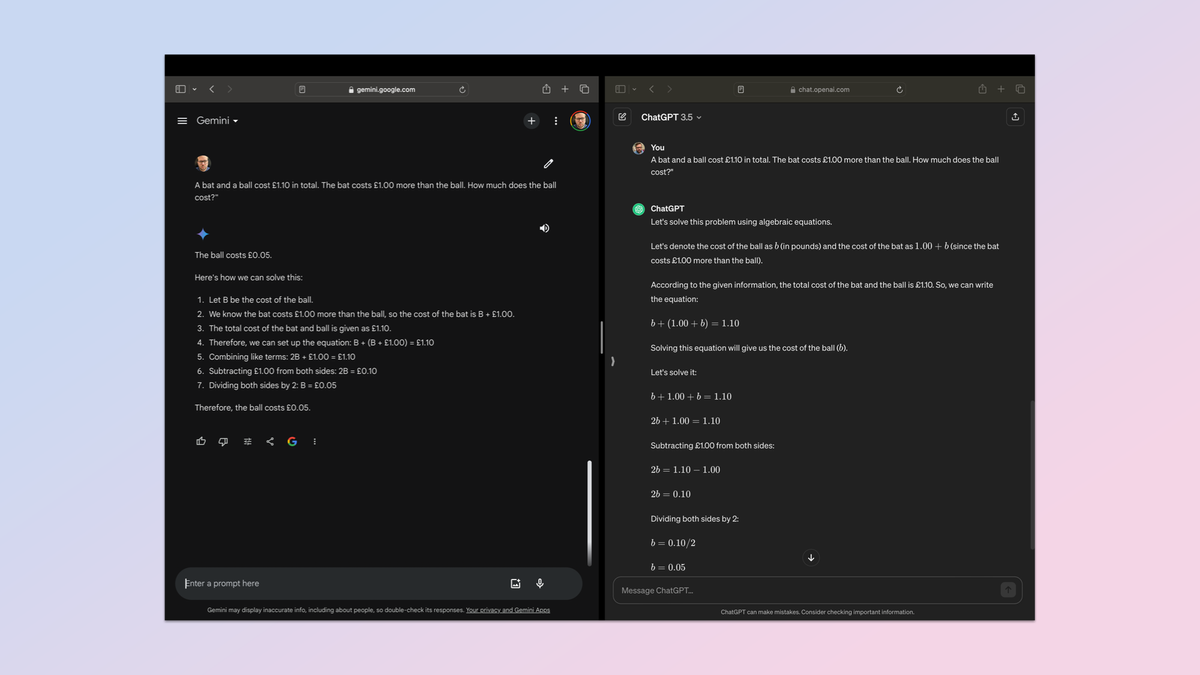Toggle the Safari sidebar panel
The image size is (1200, 675).
tap(181, 88)
